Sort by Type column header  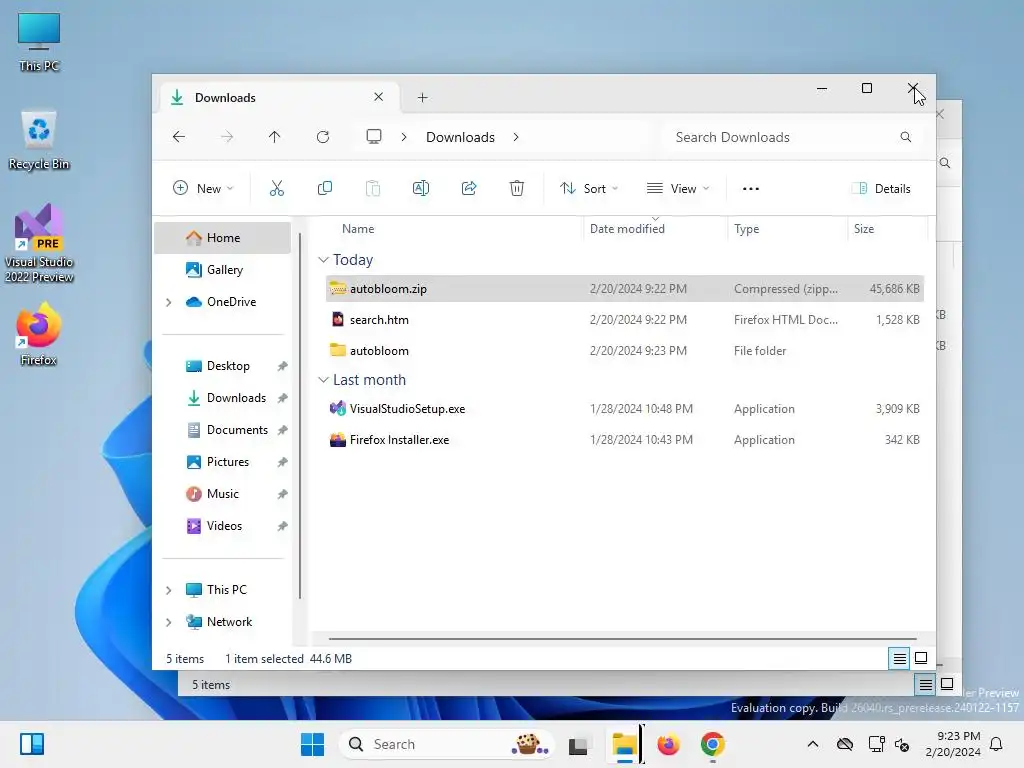746,229
